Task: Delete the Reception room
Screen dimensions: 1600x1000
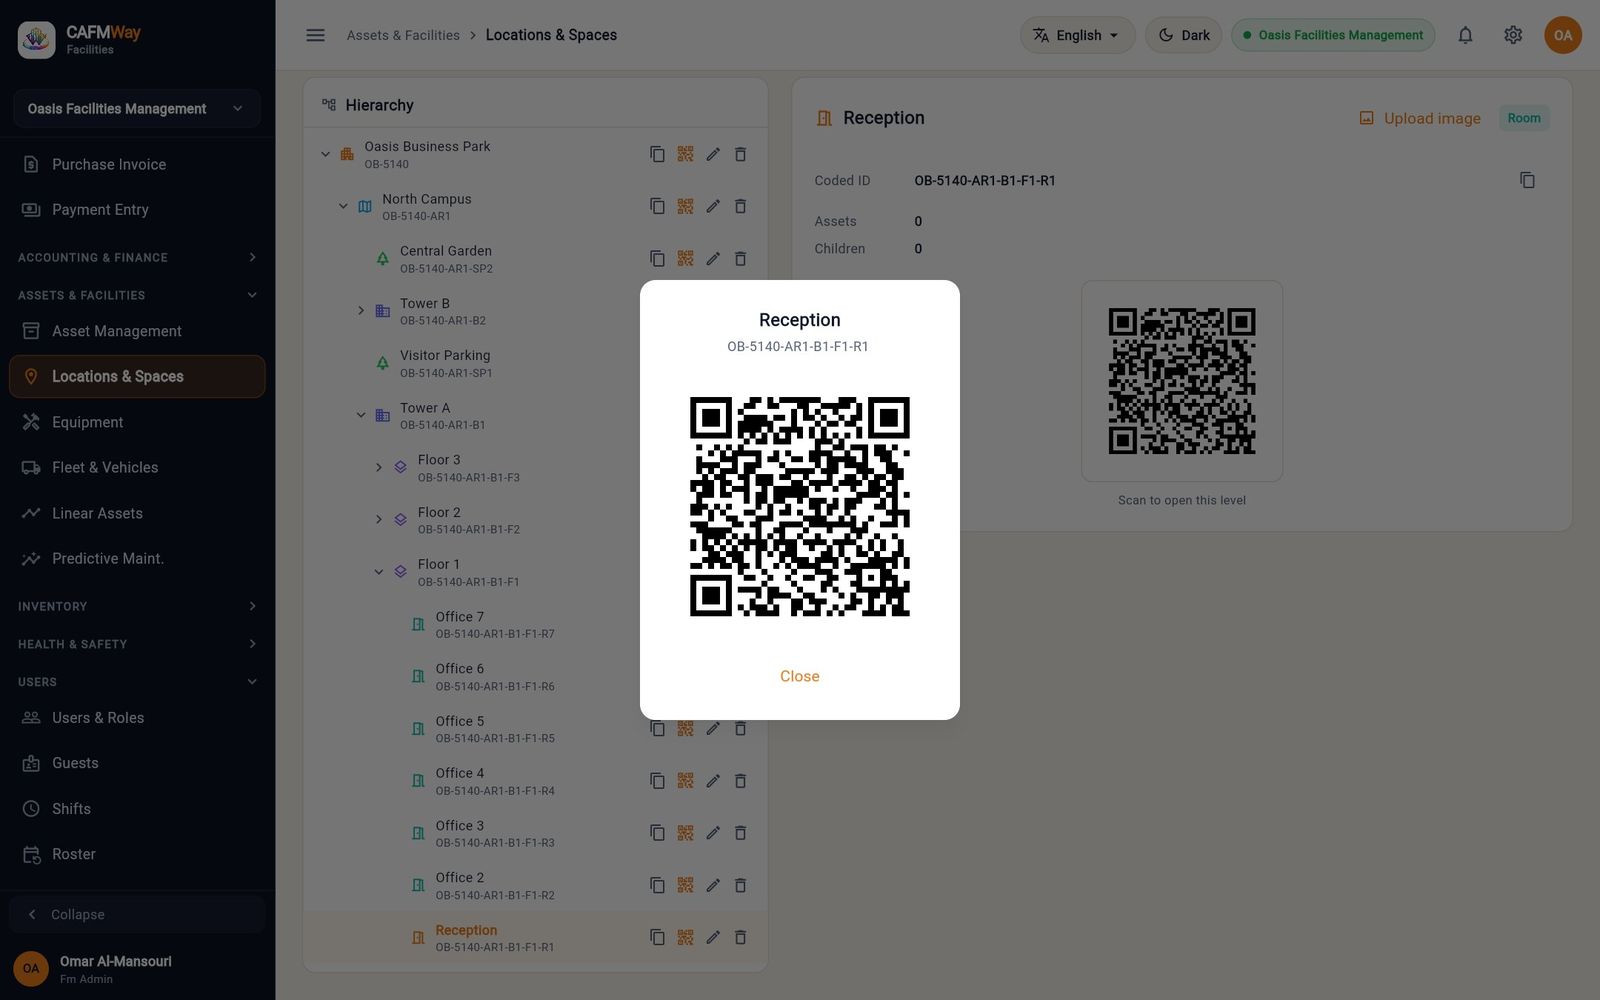Action: tap(741, 937)
